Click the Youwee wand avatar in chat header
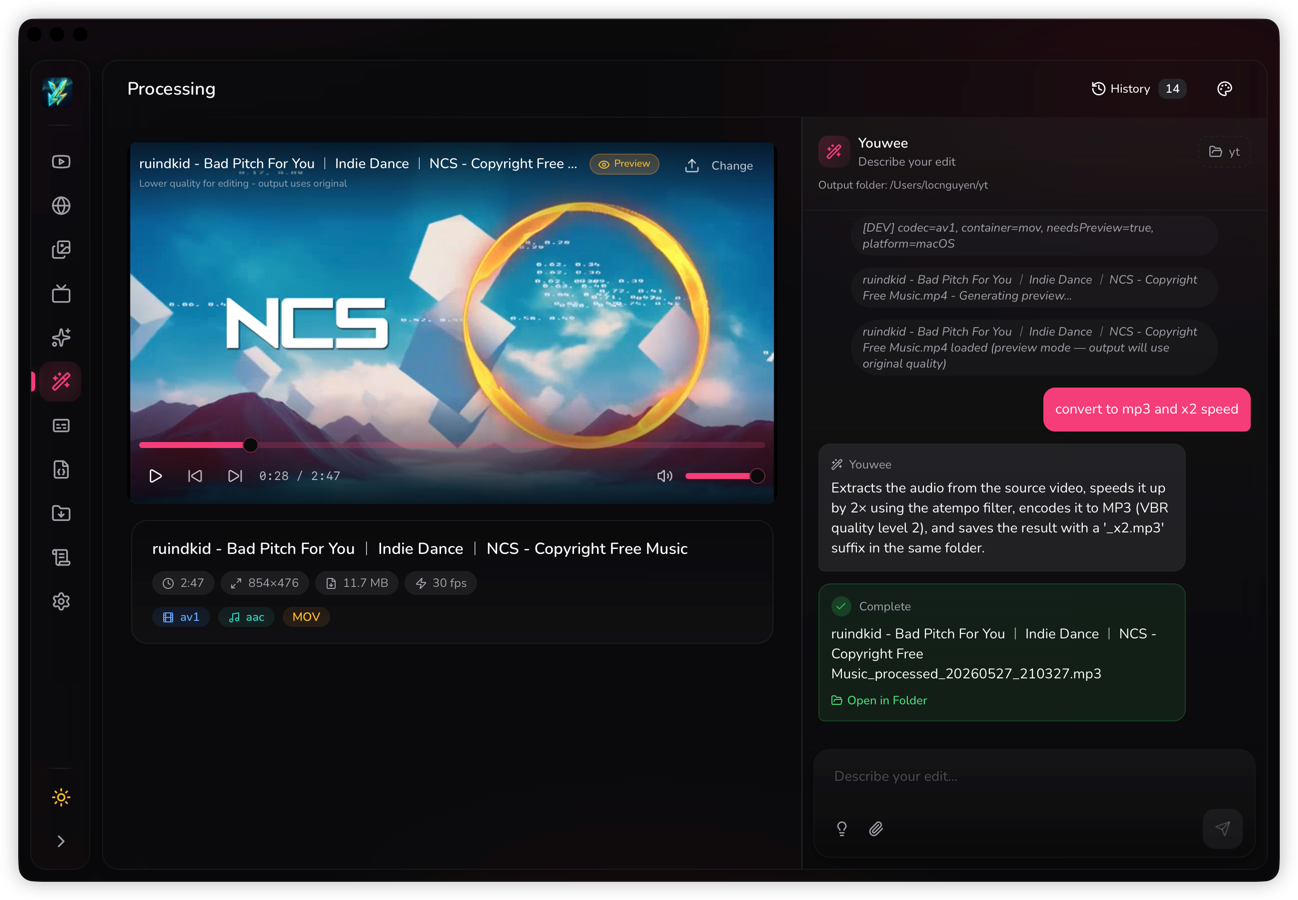The width and height of the screenshot is (1298, 900). coord(834,152)
